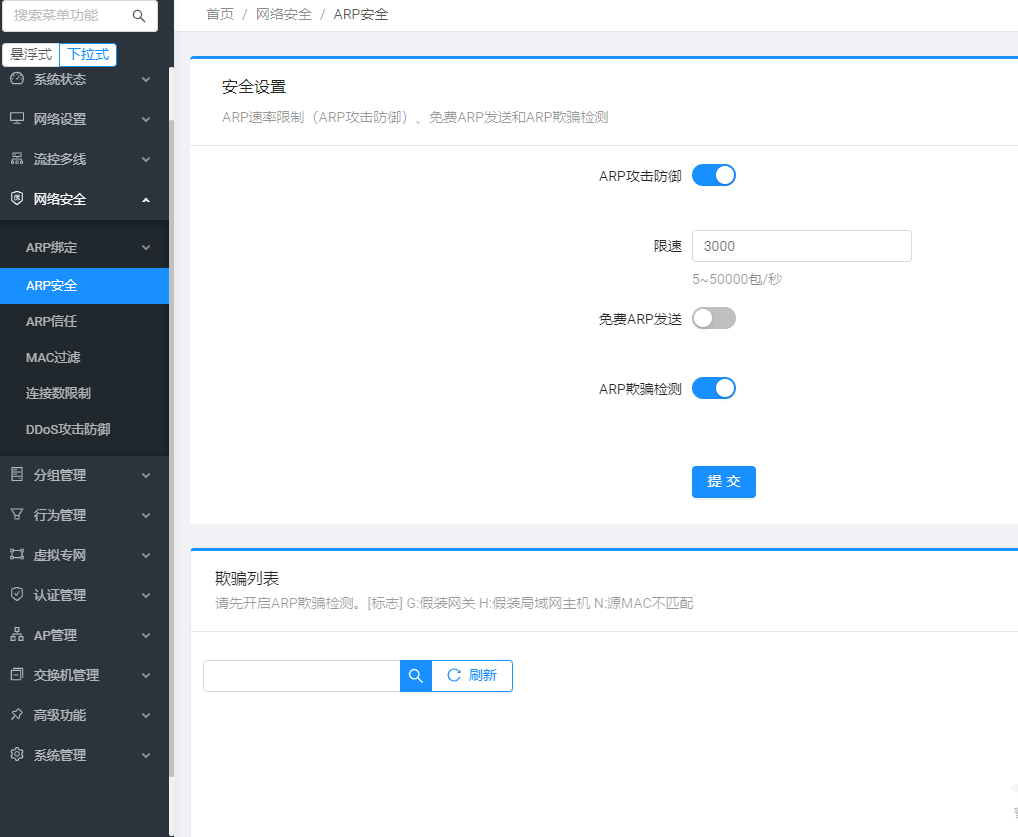Open DDoS攻击防御 menu item
The width and height of the screenshot is (1018, 837).
[x=84, y=429]
